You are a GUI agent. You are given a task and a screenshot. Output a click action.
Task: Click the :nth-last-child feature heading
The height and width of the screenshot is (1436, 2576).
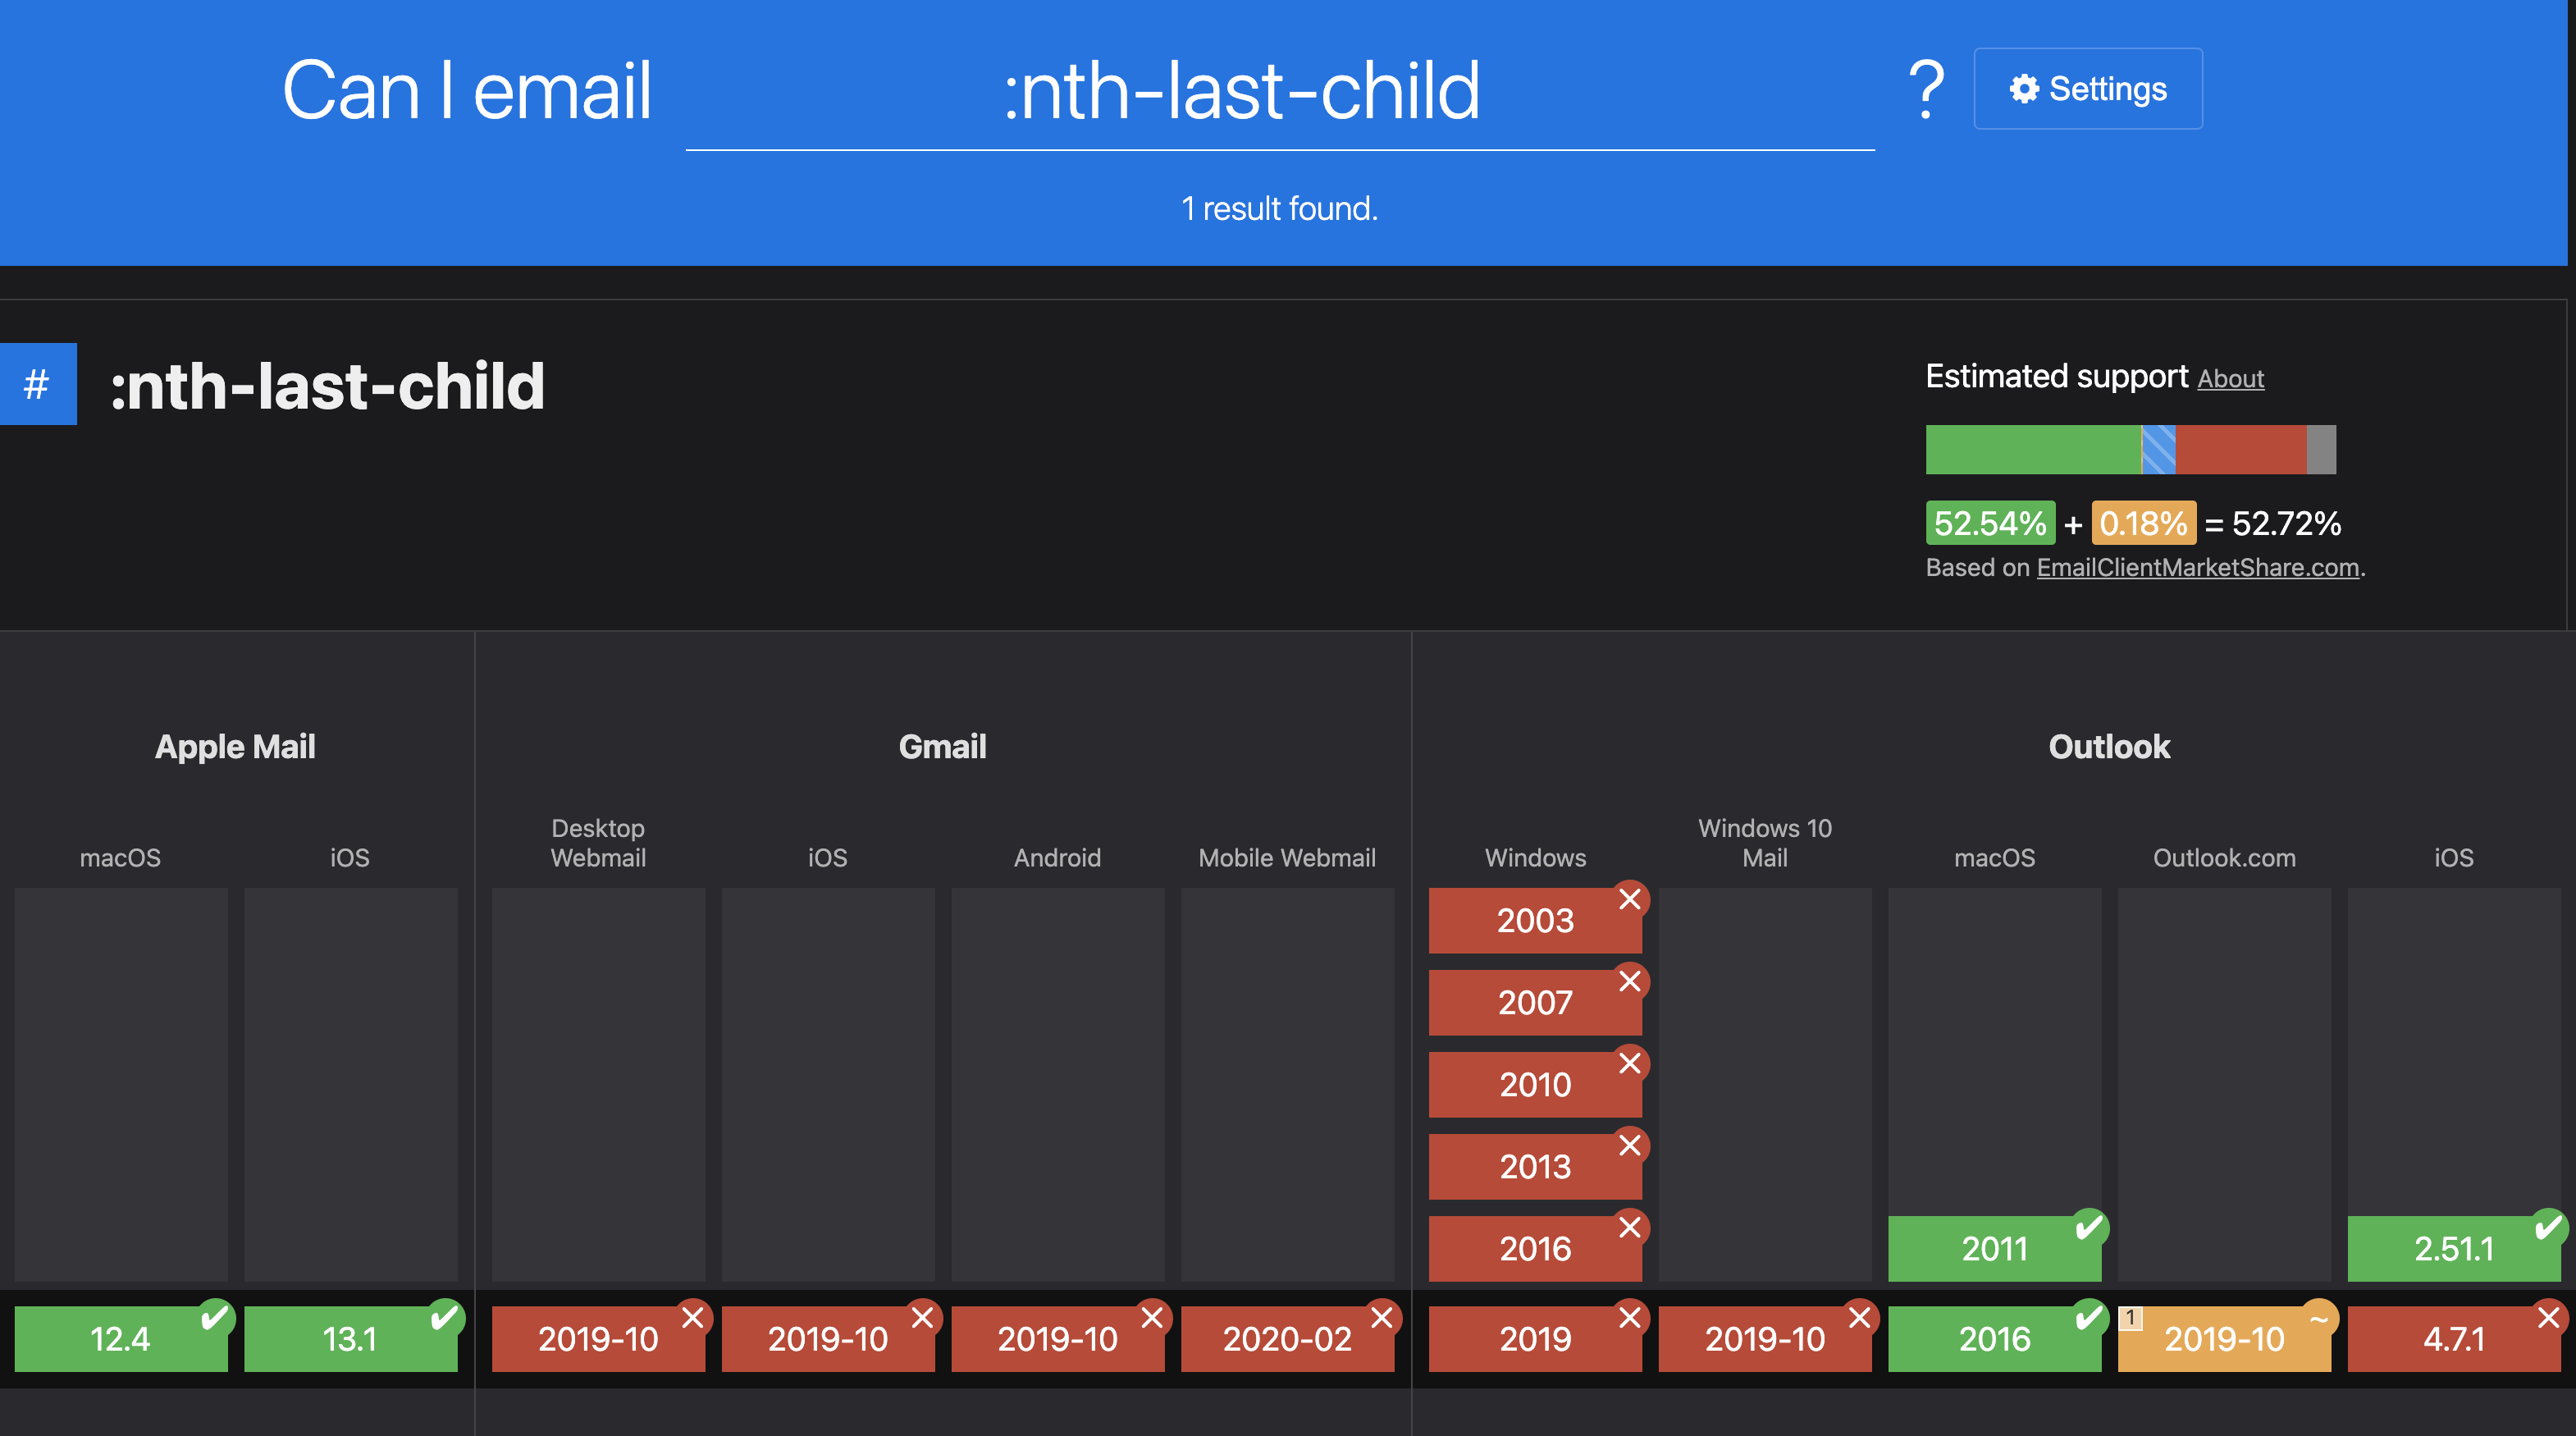(327, 386)
